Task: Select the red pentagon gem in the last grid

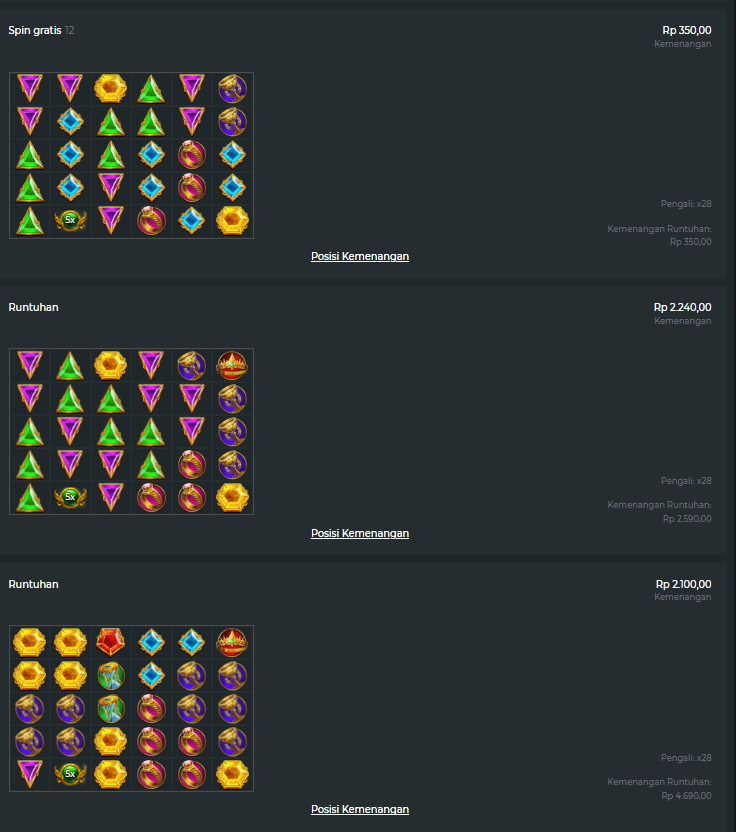Action: coord(110,642)
